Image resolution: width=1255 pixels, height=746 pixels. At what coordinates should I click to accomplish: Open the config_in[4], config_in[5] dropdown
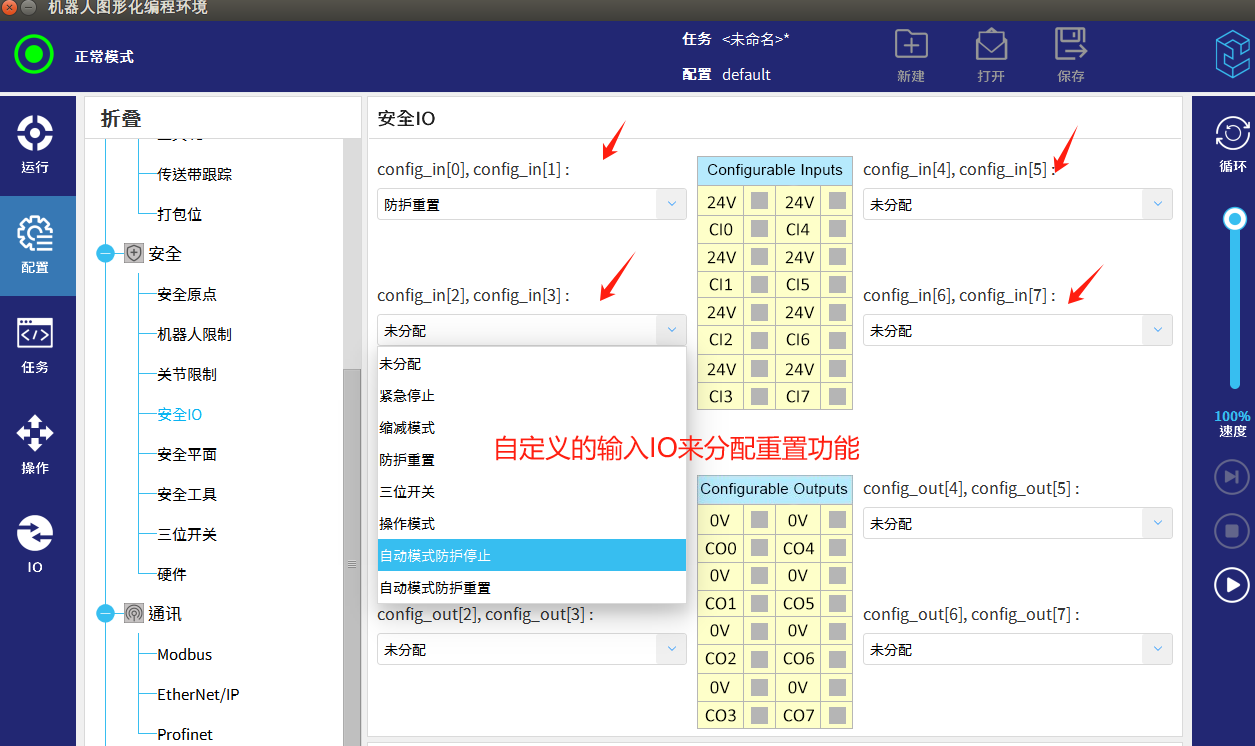(1017, 205)
